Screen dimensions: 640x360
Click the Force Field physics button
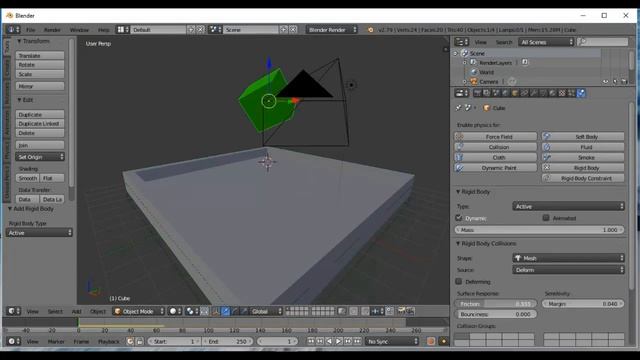(x=496, y=137)
